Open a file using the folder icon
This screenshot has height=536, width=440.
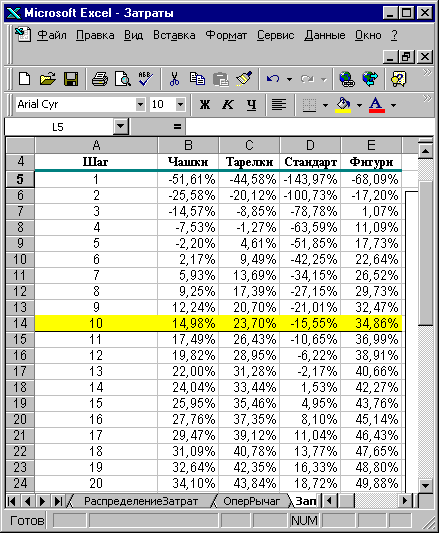click(48, 79)
